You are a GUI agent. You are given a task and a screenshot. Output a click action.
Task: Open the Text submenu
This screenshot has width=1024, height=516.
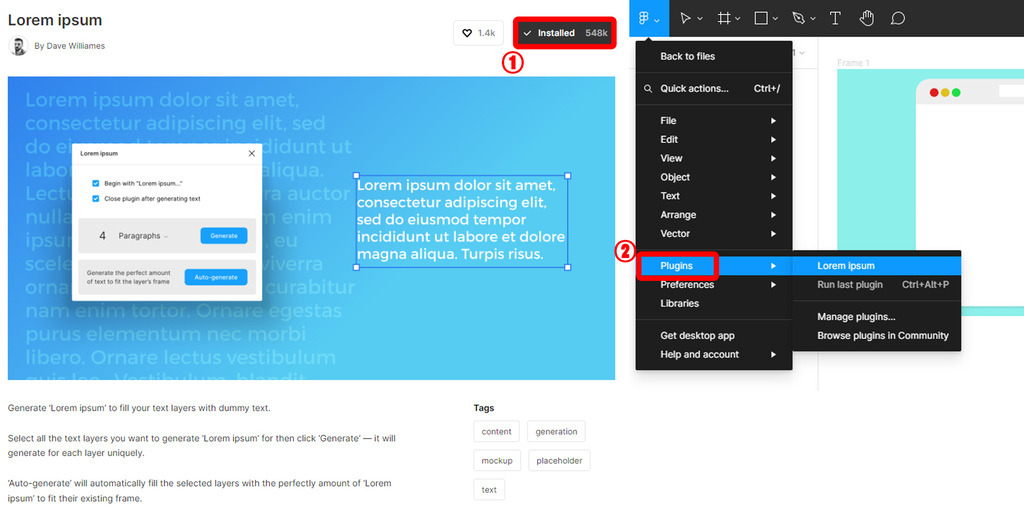point(714,196)
